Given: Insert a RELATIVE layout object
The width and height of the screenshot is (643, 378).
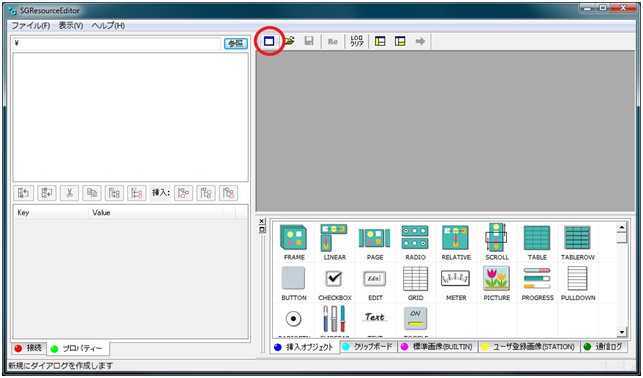Looking at the screenshot, I should [456, 243].
